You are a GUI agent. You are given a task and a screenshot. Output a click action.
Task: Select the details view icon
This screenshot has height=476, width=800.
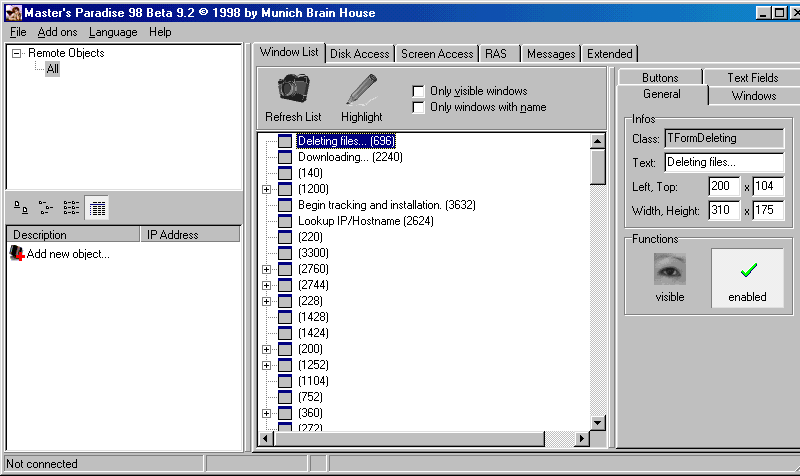point(97,208)
